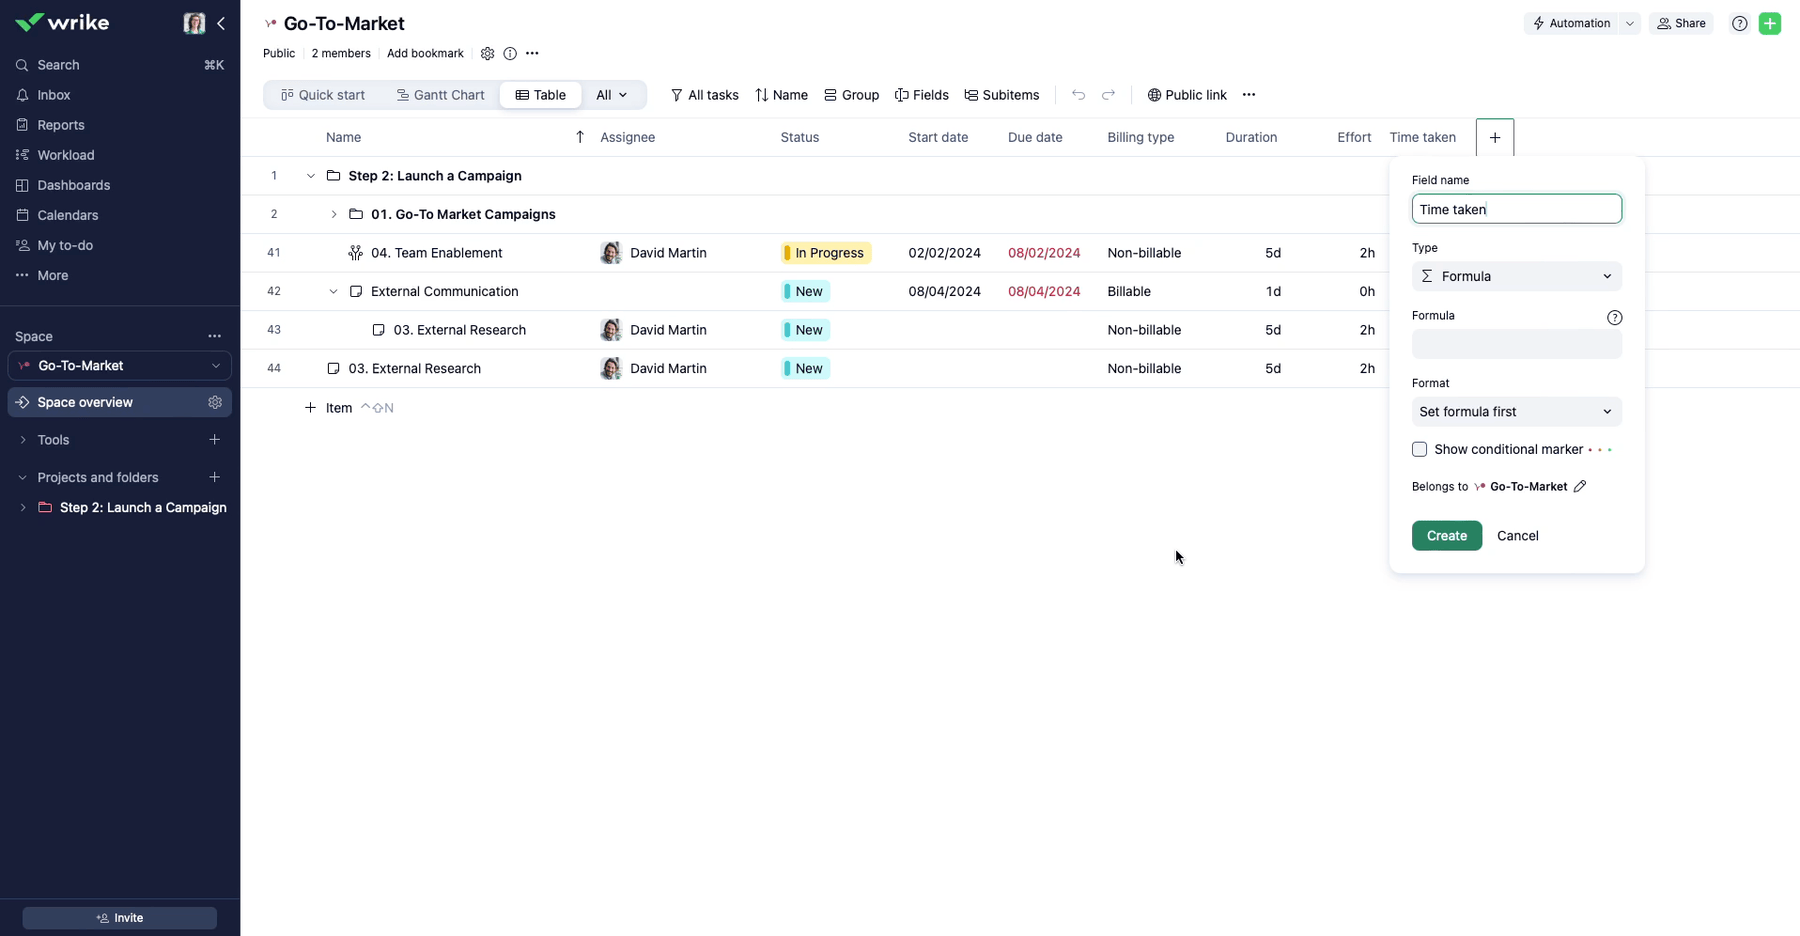The width and height of the screenshot is (1800, 936).
Task: Click the formula help question mark icon
Action: [1614, 317]
